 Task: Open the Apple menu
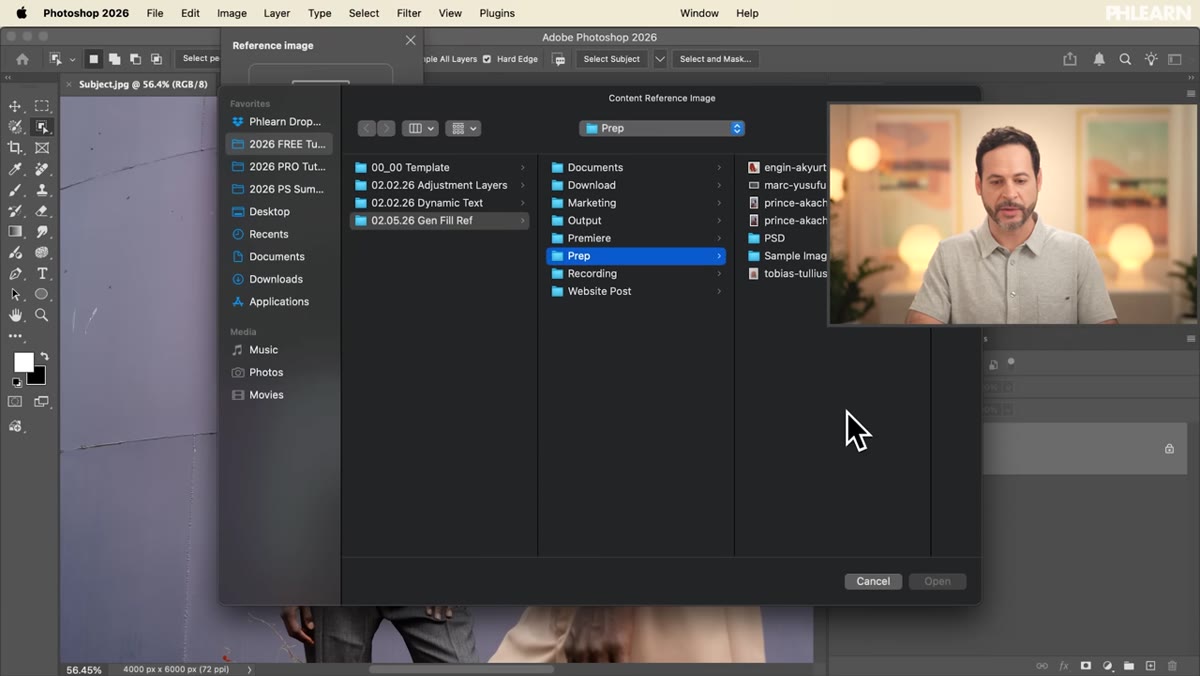(21, 13)
